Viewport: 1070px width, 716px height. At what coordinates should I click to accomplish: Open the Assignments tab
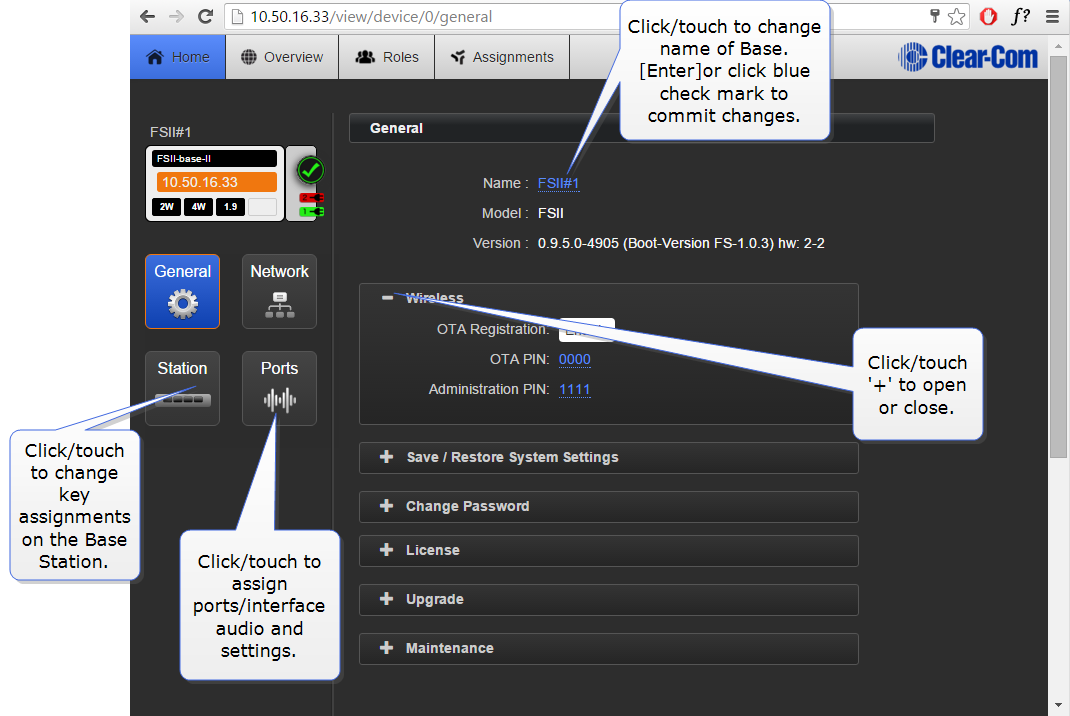502,57
